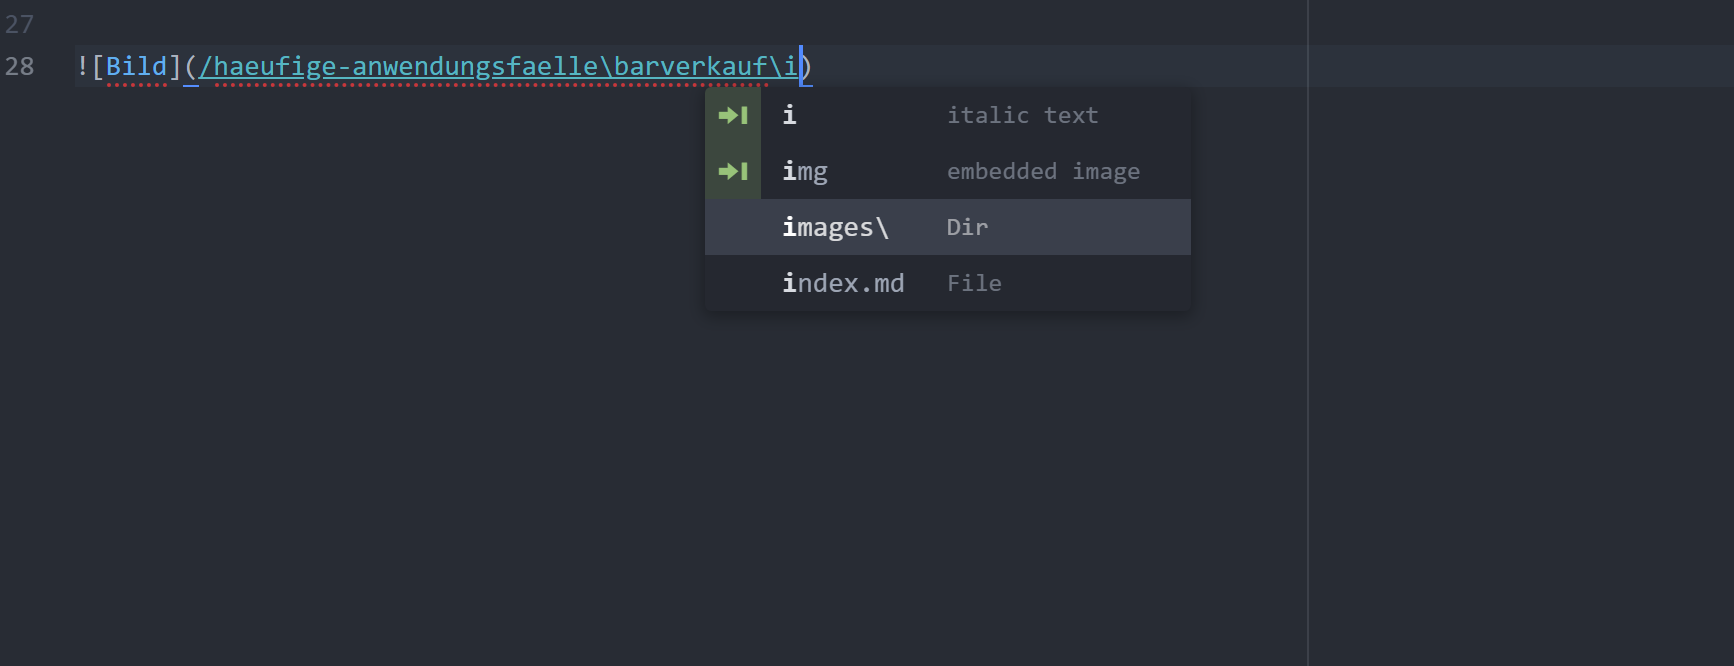Choose the 'index.md' file suggestion
Image resolution: width=1734 pixels, height=666 pixels.
click(843, 283)
